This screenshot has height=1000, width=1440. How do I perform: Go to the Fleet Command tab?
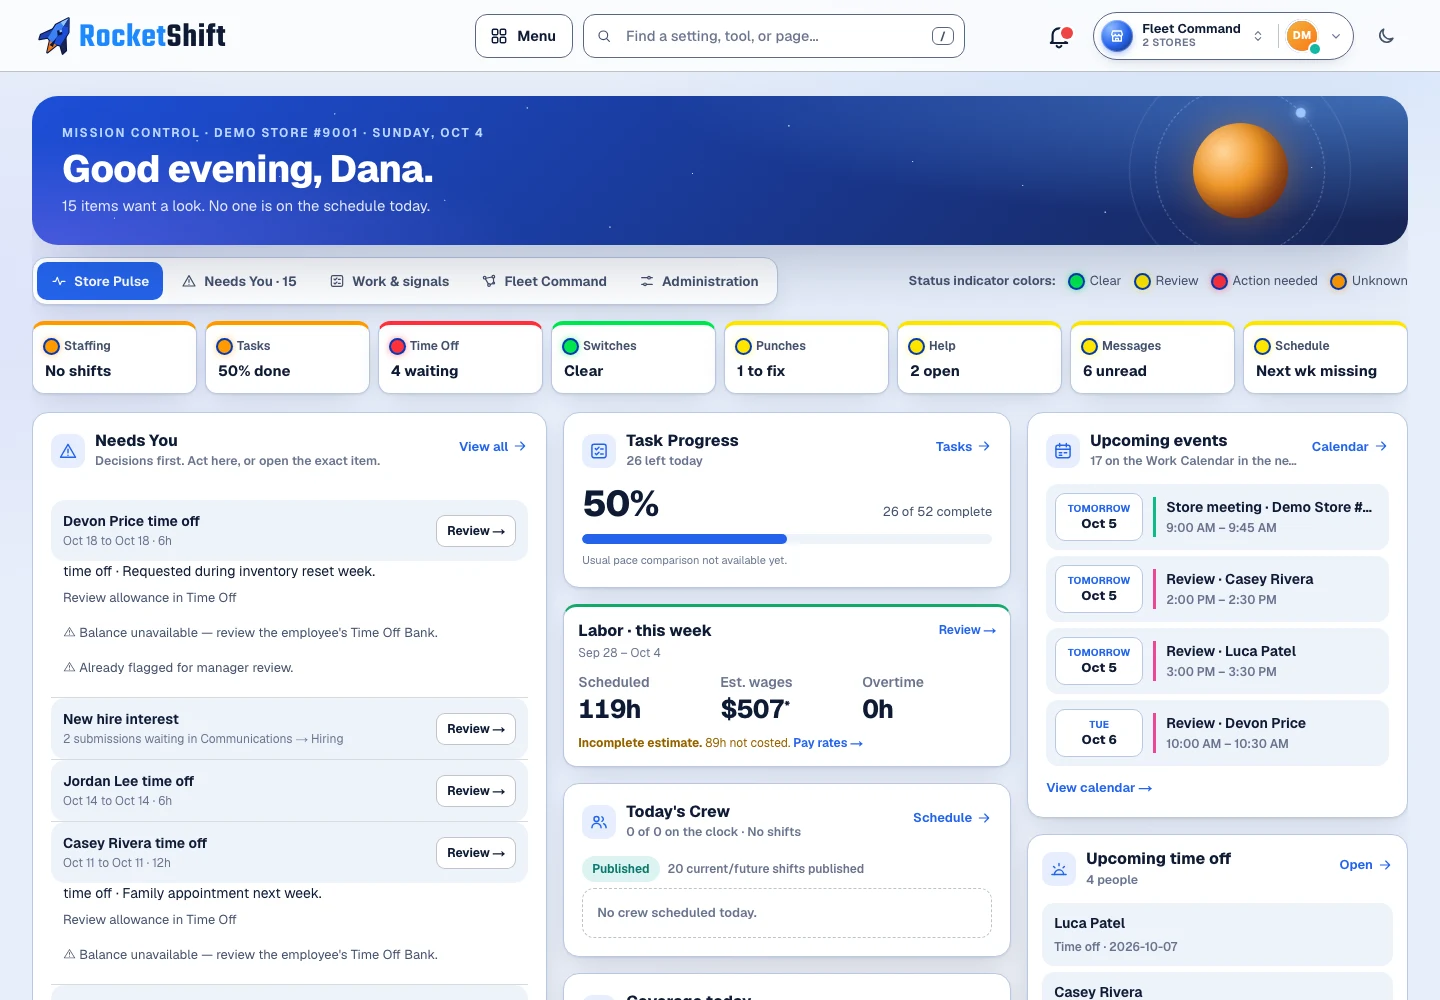[544, 281]
